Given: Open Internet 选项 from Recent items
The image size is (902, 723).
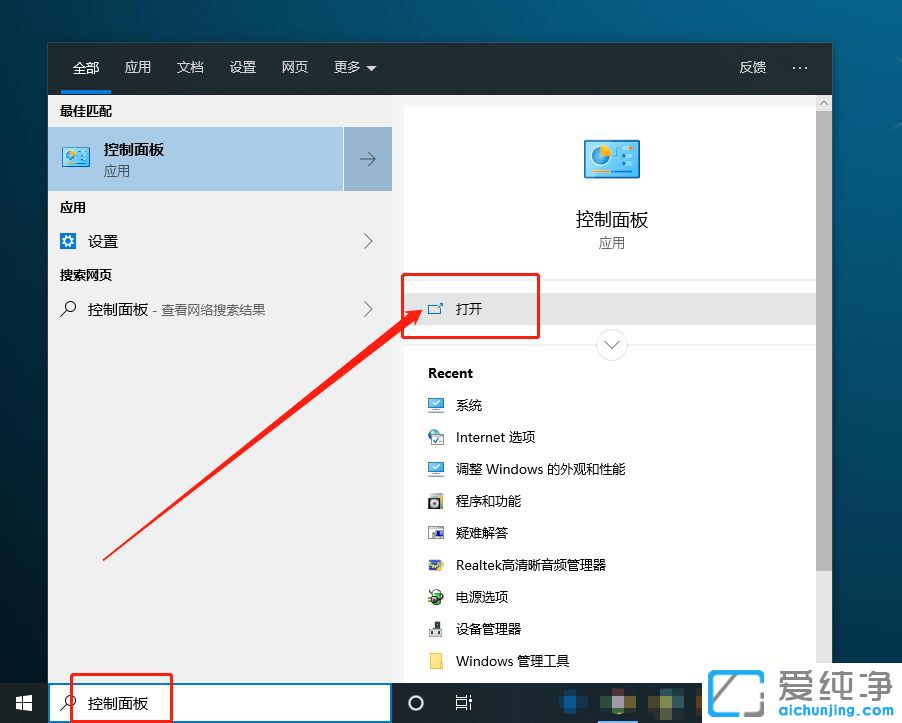Looking at the screenshot, I should (x=494, y=437).
